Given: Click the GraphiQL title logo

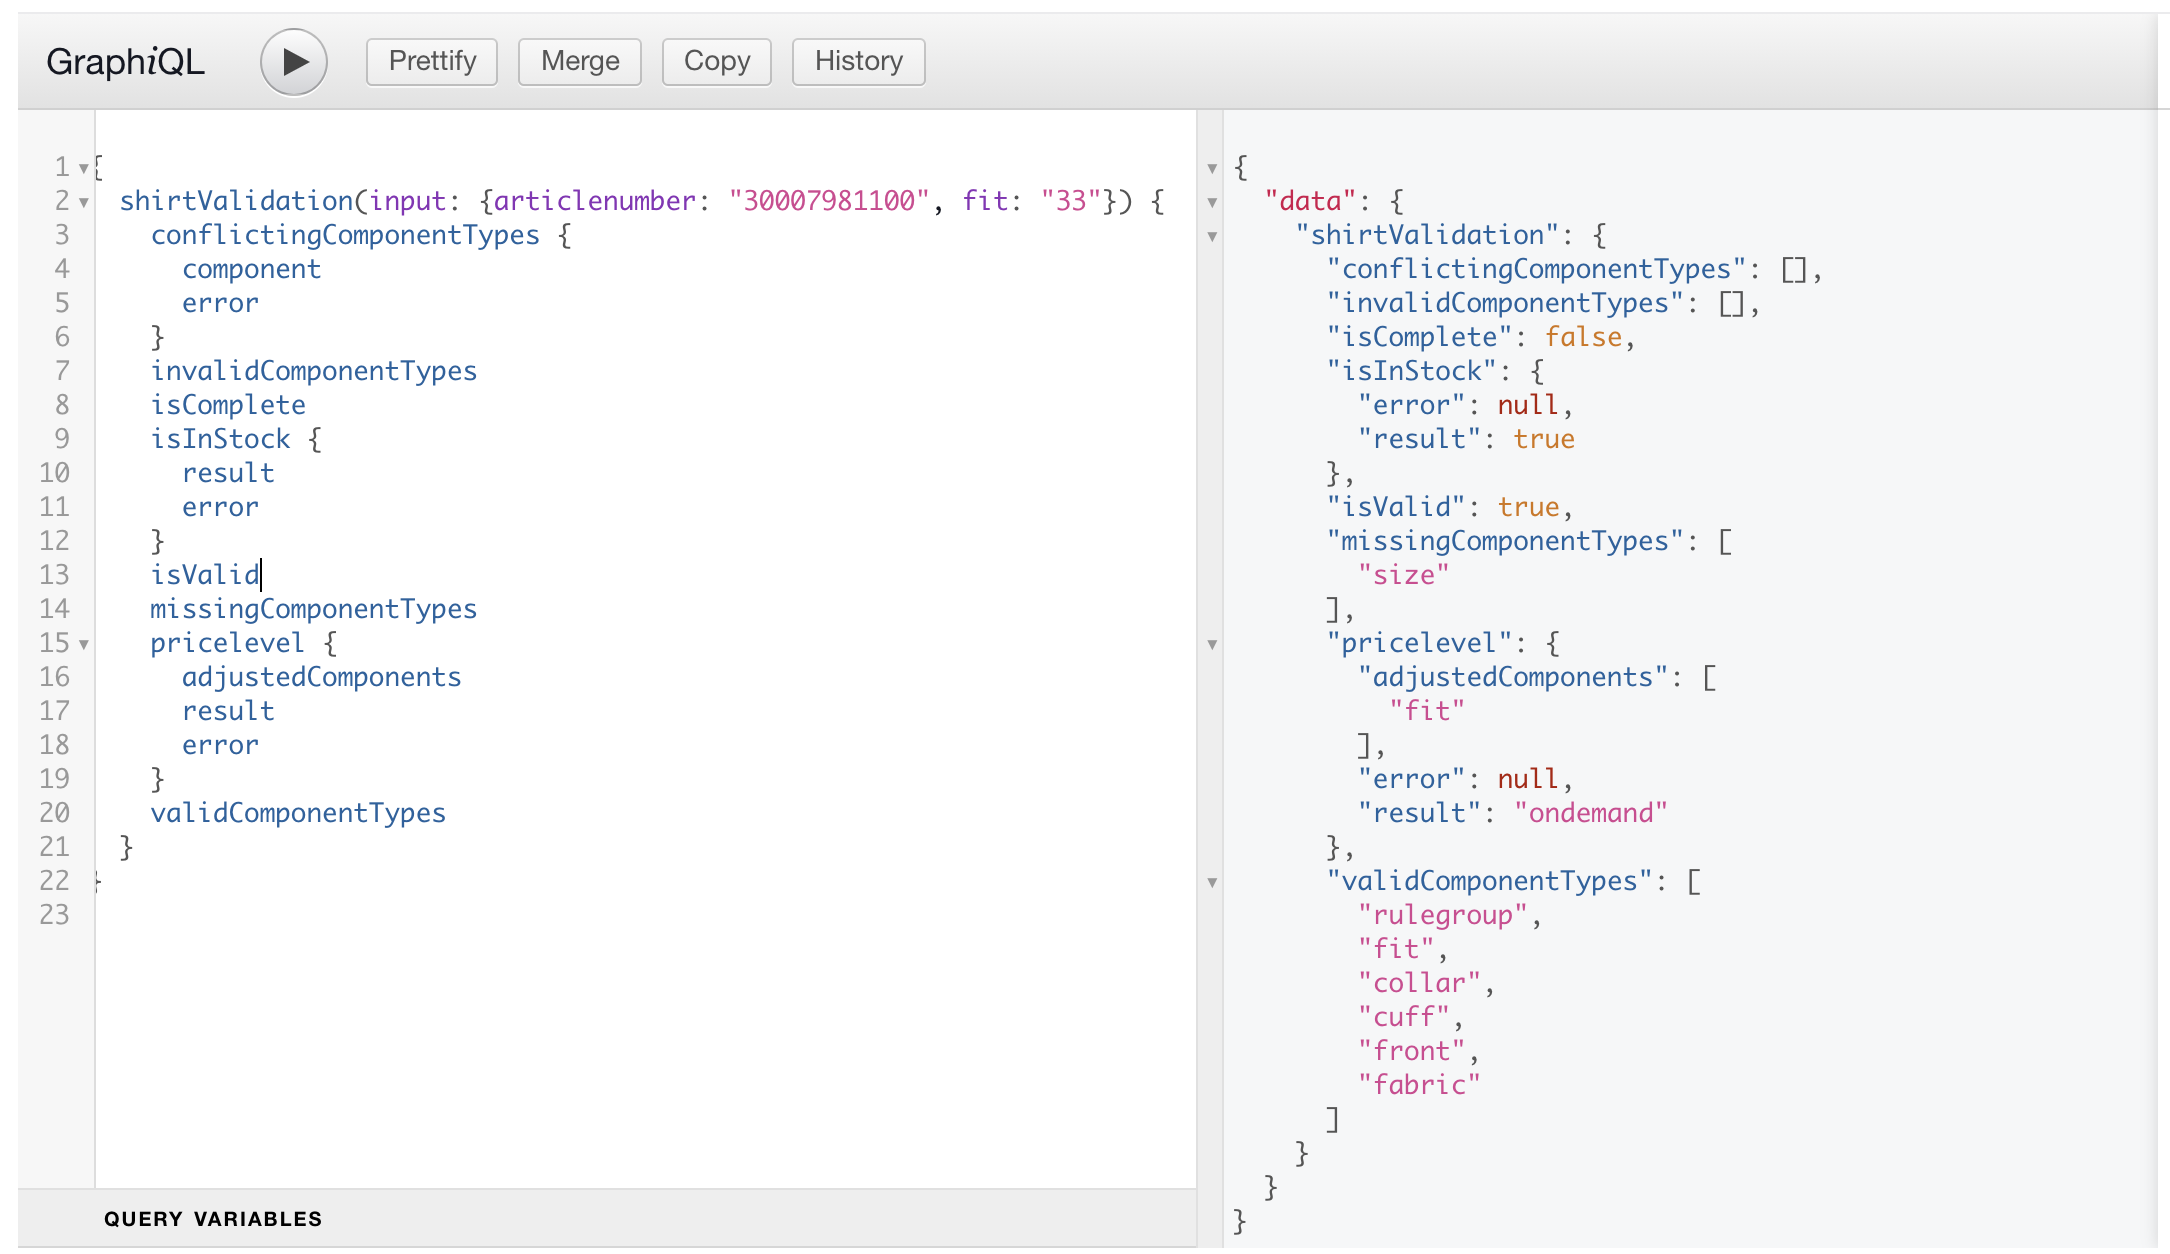Looking at the screenshot, I should pos(125,62).
